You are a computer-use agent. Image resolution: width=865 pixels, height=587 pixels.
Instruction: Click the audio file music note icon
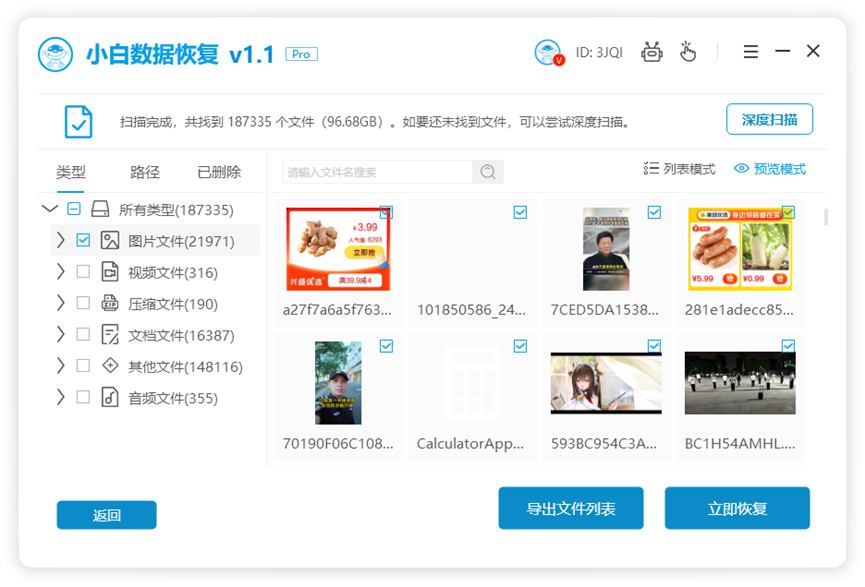[110, 397]
